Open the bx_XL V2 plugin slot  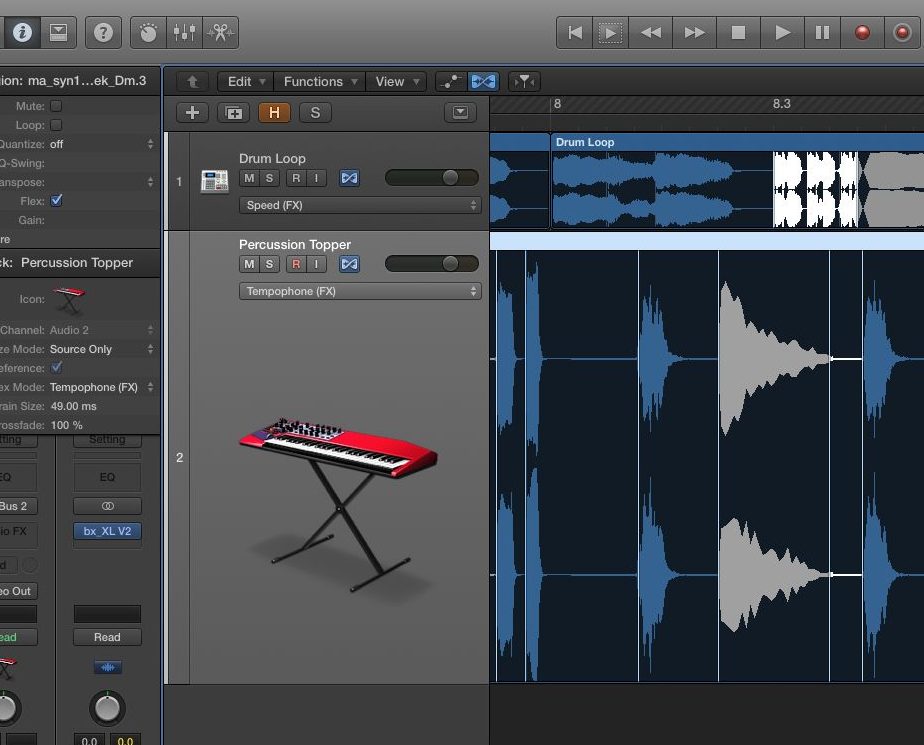pos(107,531)
